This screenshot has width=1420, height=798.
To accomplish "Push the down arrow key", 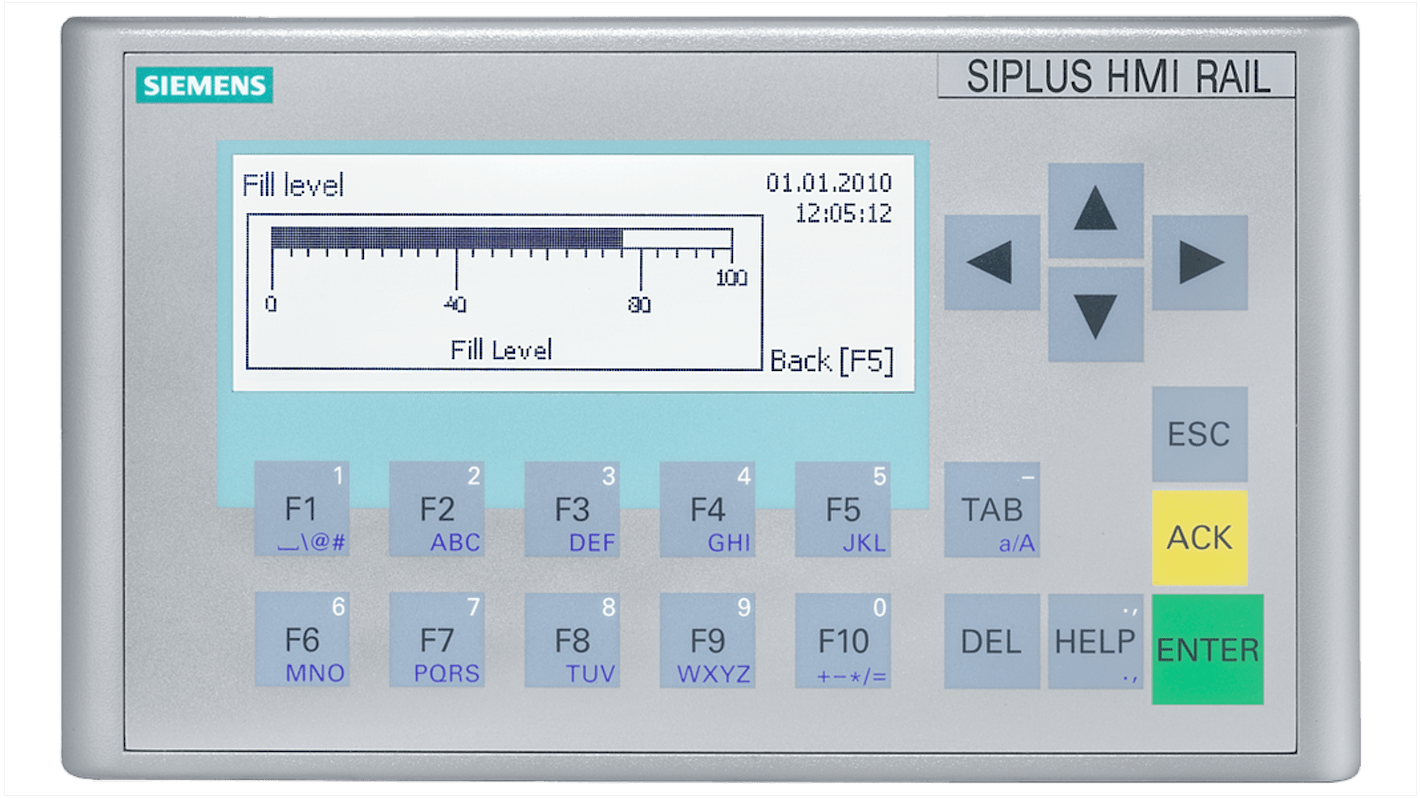I will coord(1095,314).
